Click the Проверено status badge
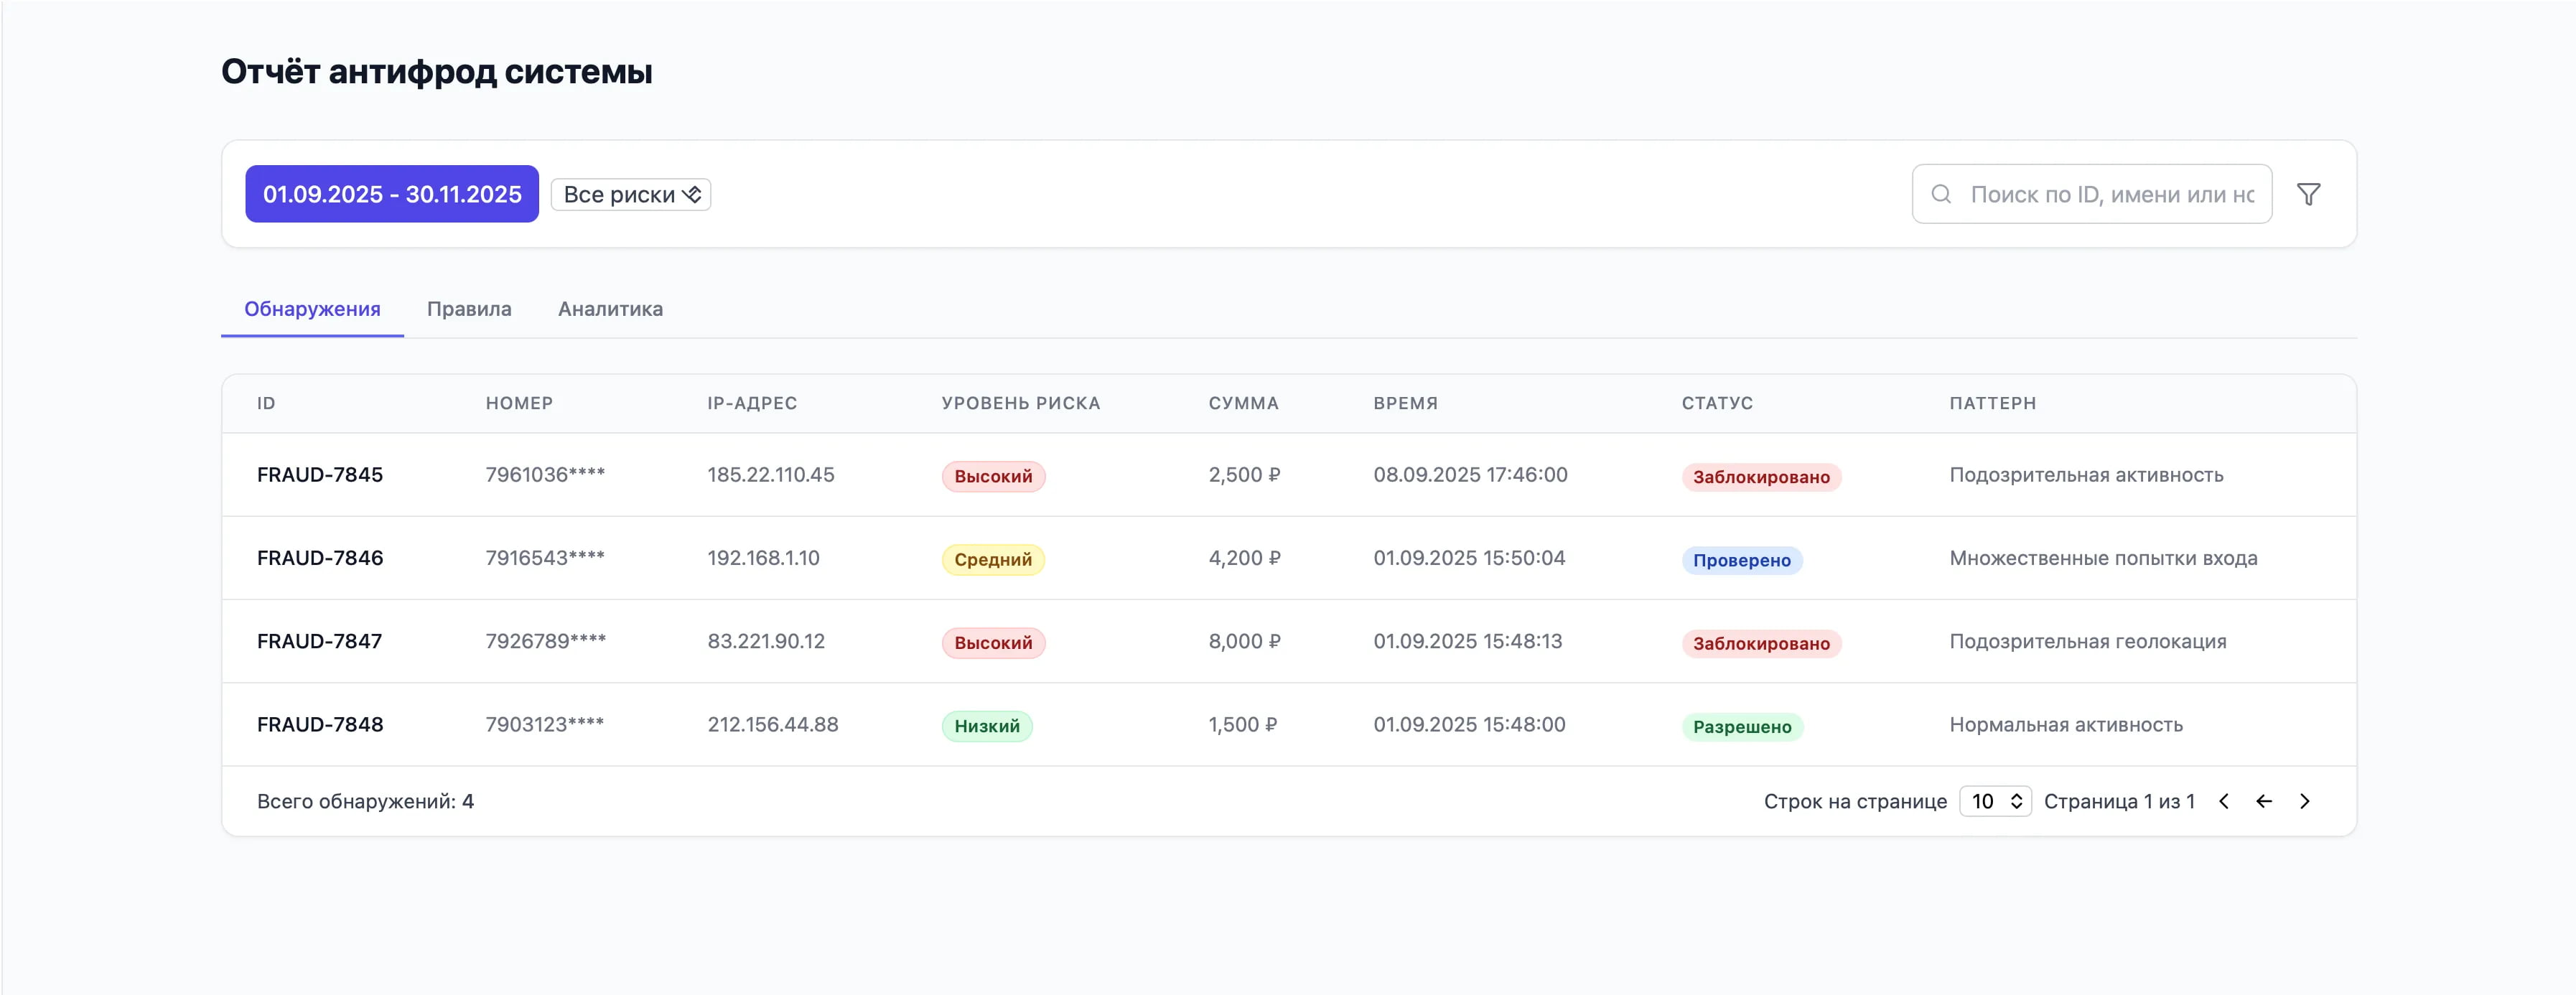Screen dimensions: 2576x995 click(1741, 560)
